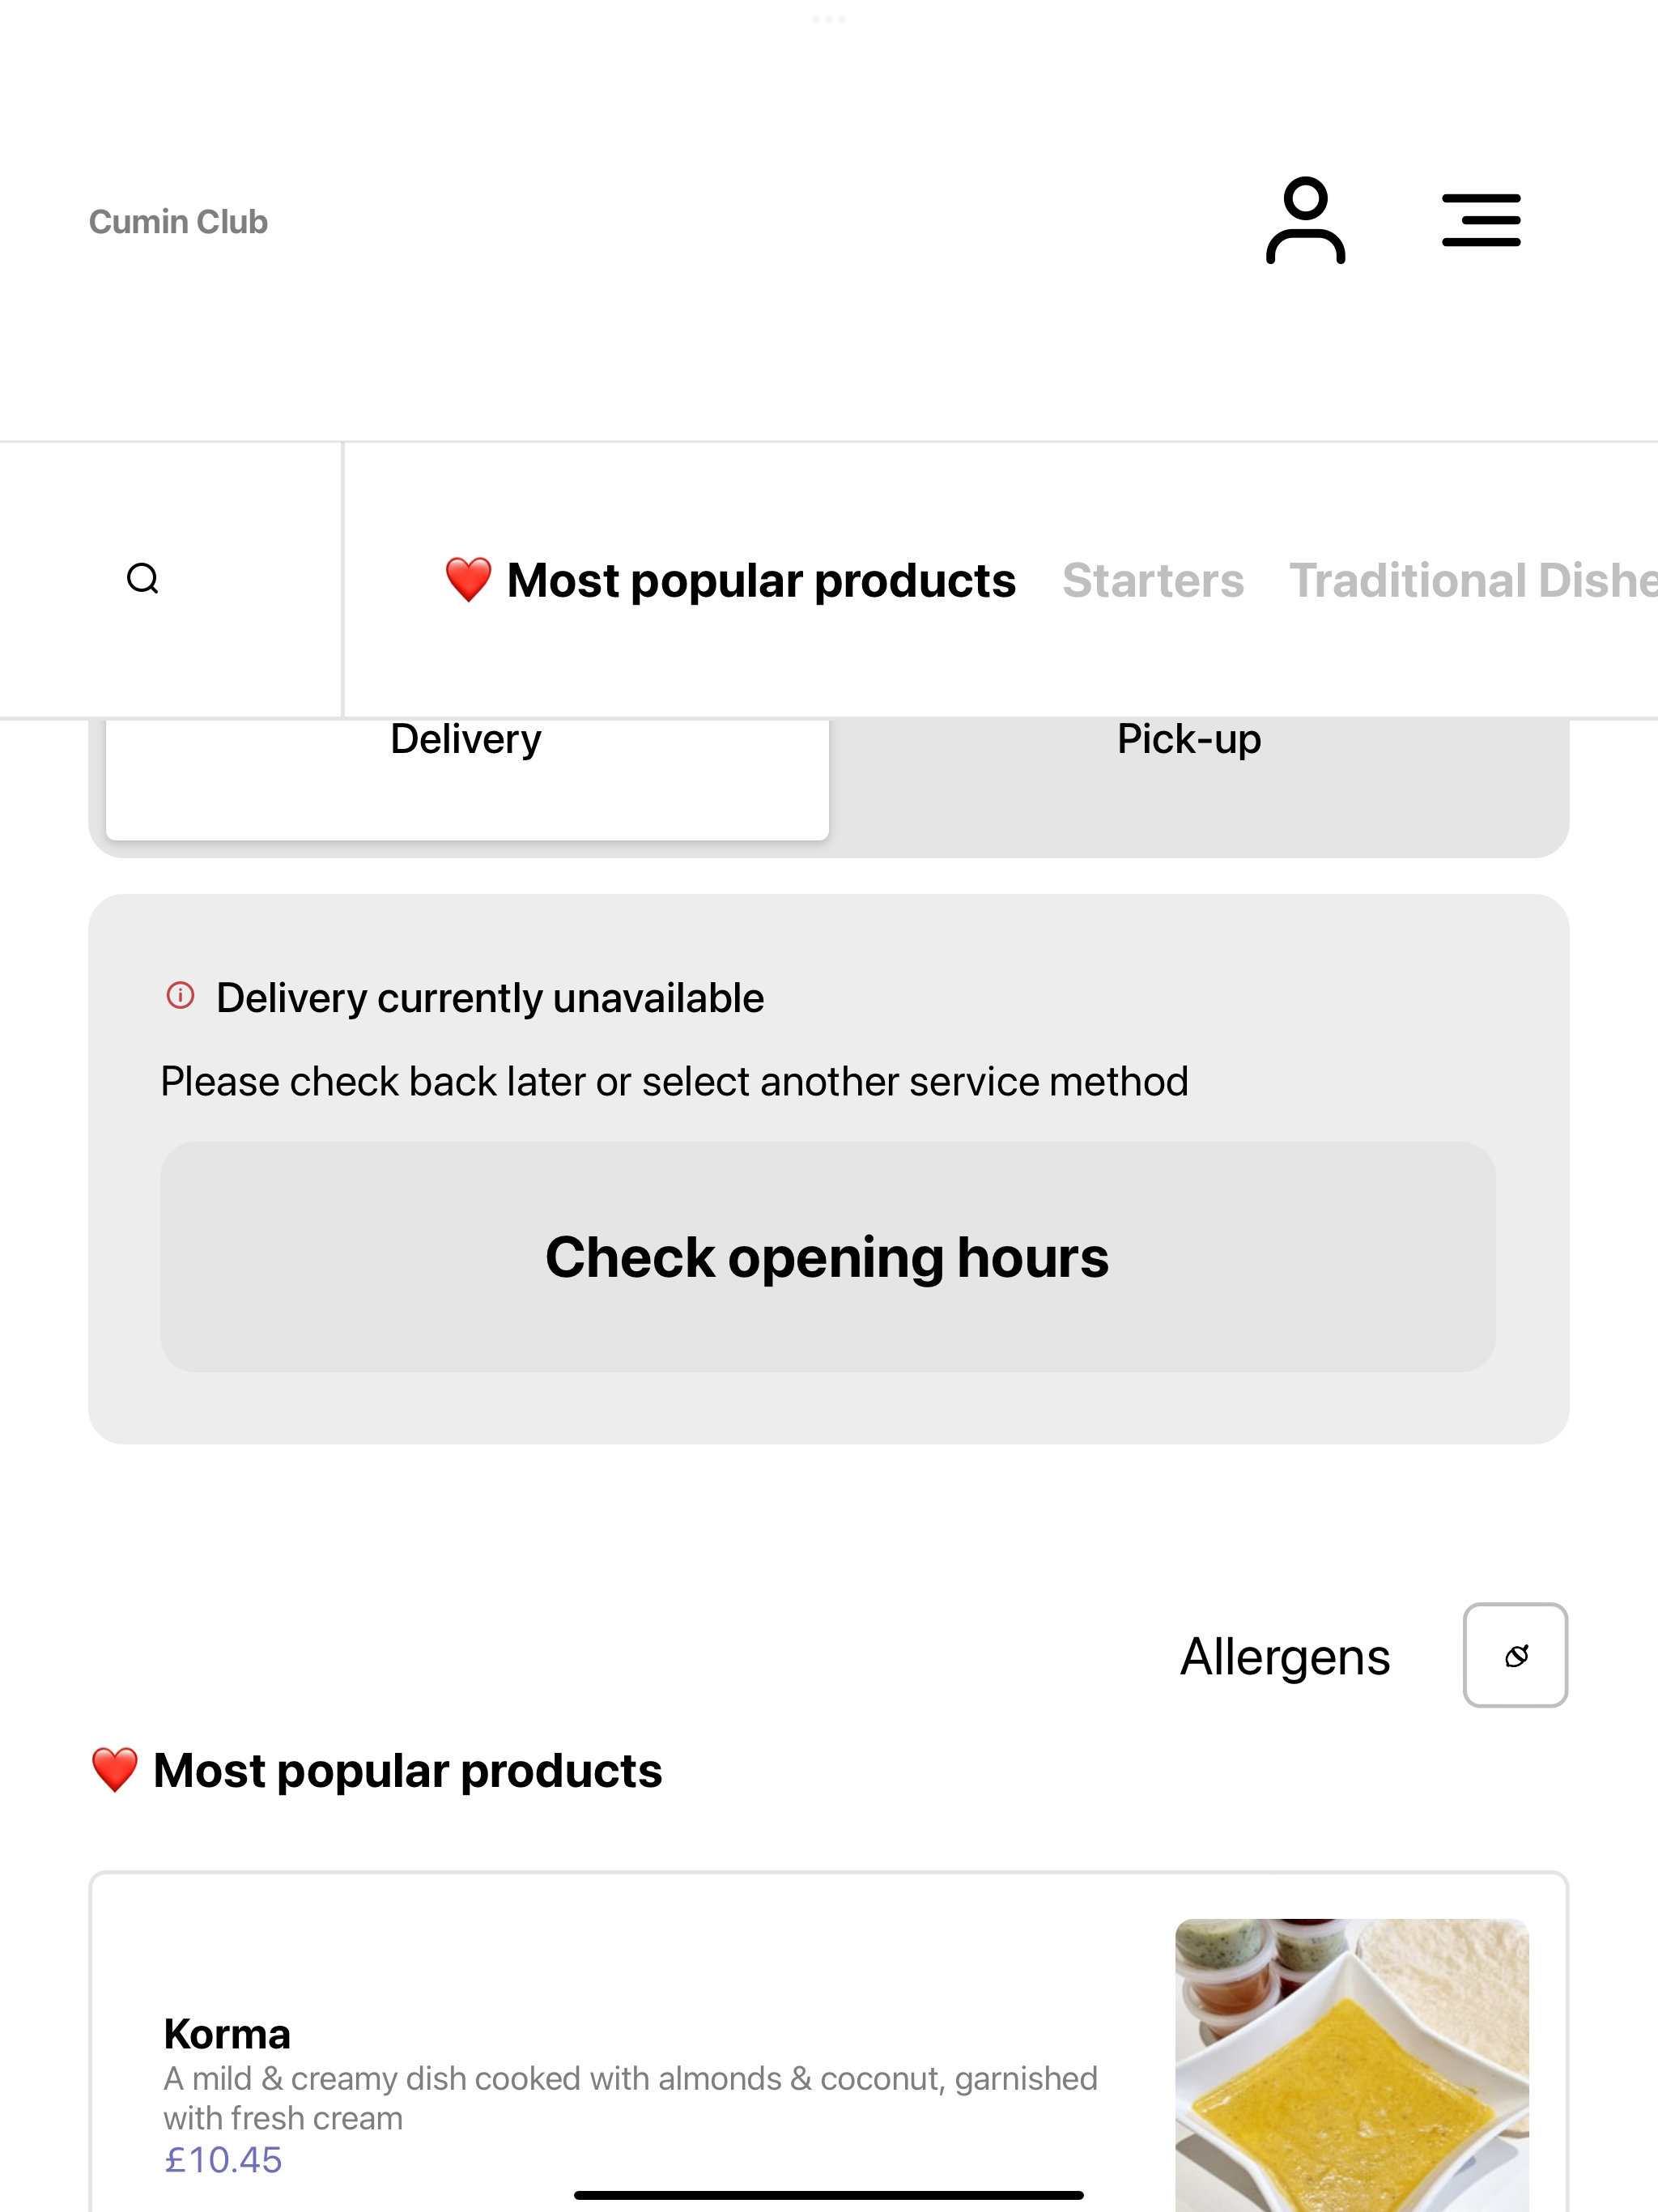Click the allergens filter icon button
1658x2212 pixels.
coord(1515,1655)
